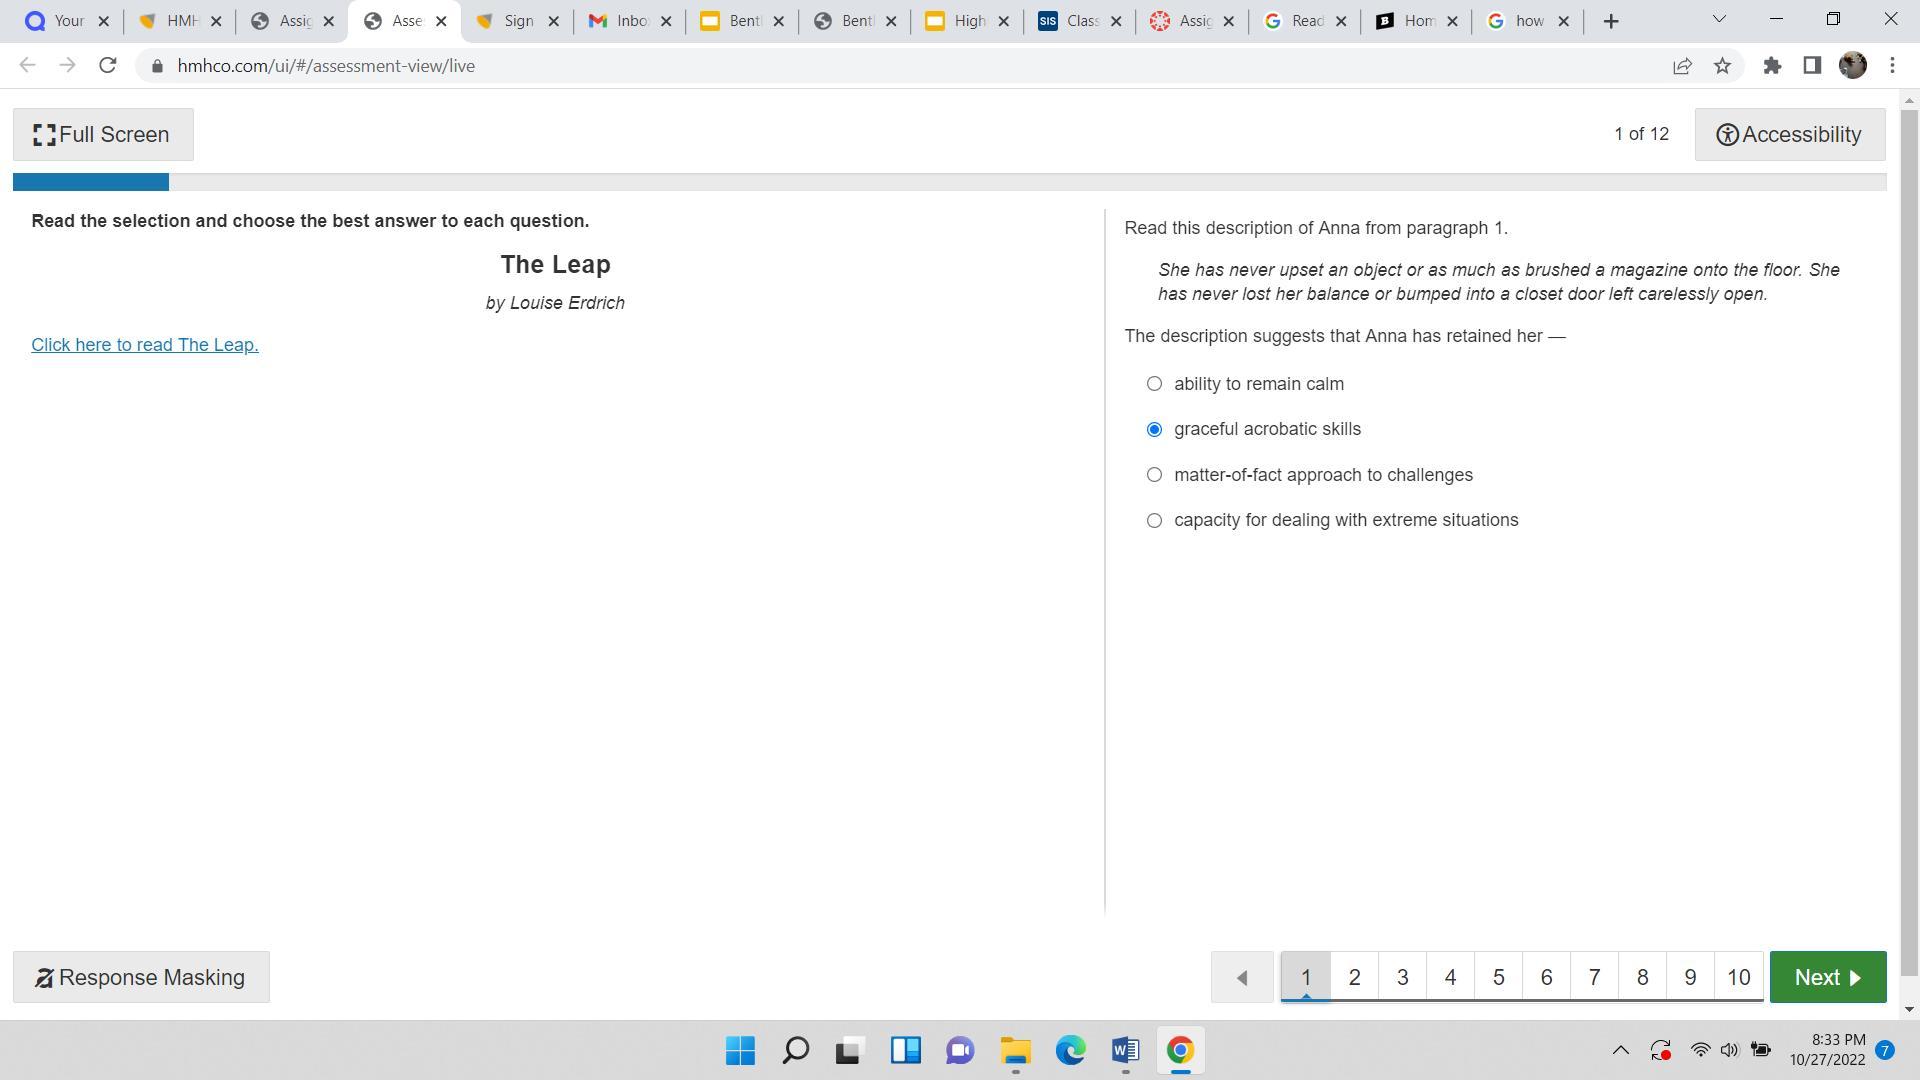Bookmark this page with star icon

click(1722, 66)
